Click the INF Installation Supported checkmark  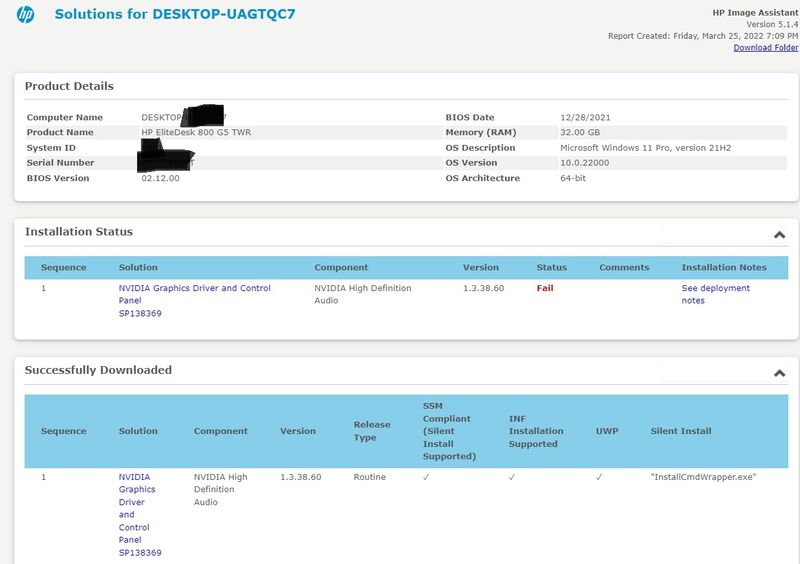pos(512,477)
